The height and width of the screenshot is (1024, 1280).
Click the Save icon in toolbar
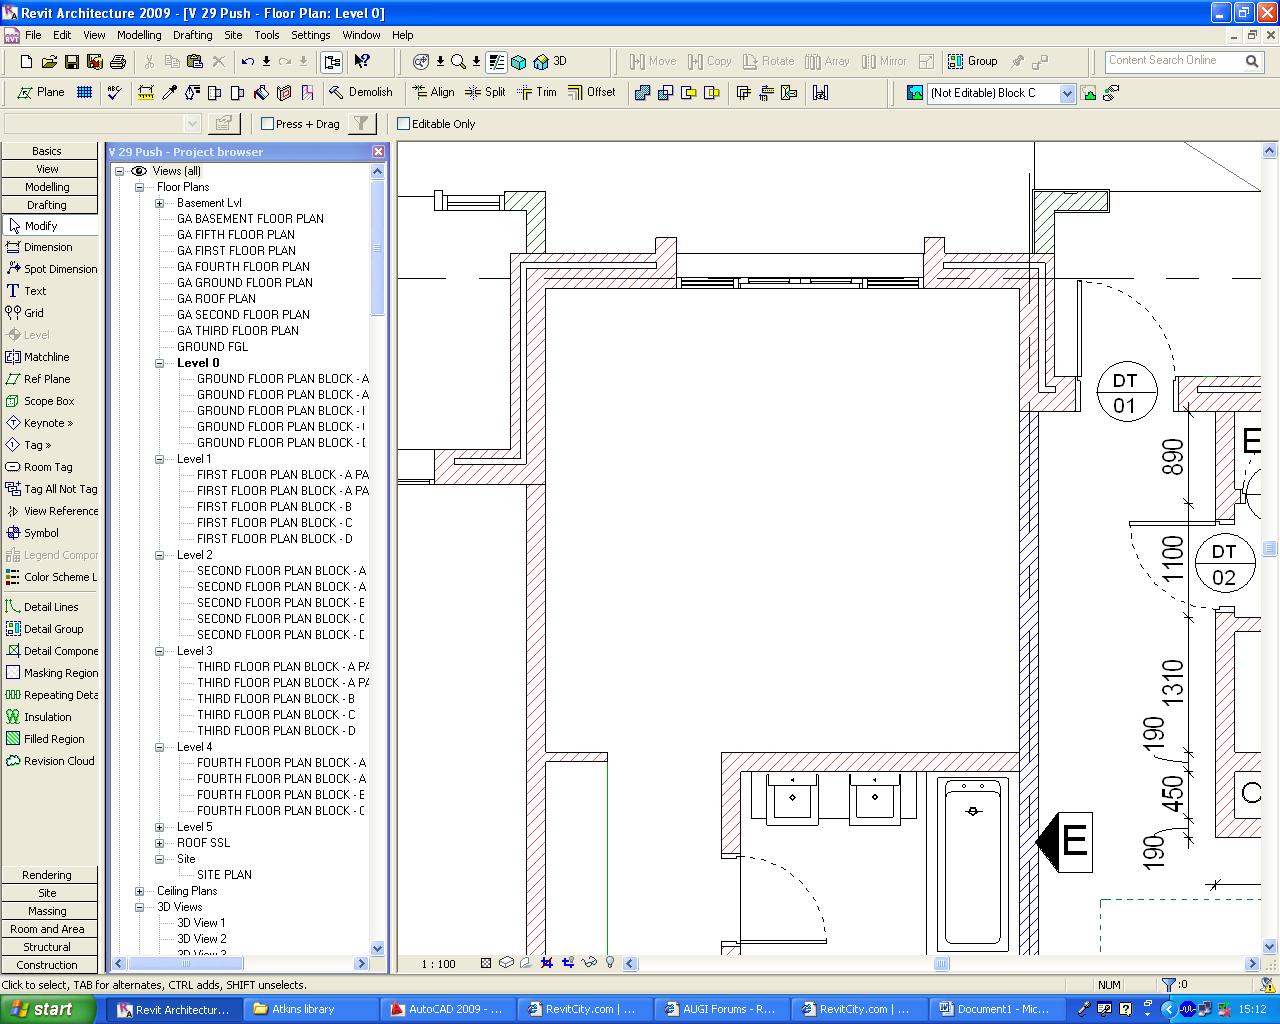pos(72,62)
